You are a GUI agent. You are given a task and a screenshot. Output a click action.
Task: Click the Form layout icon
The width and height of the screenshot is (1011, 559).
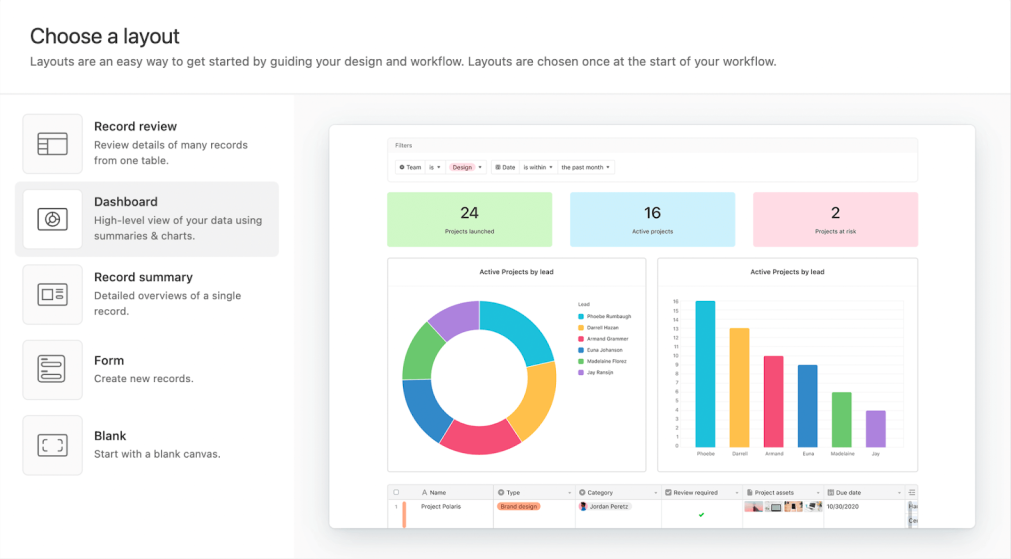point(52,369)
